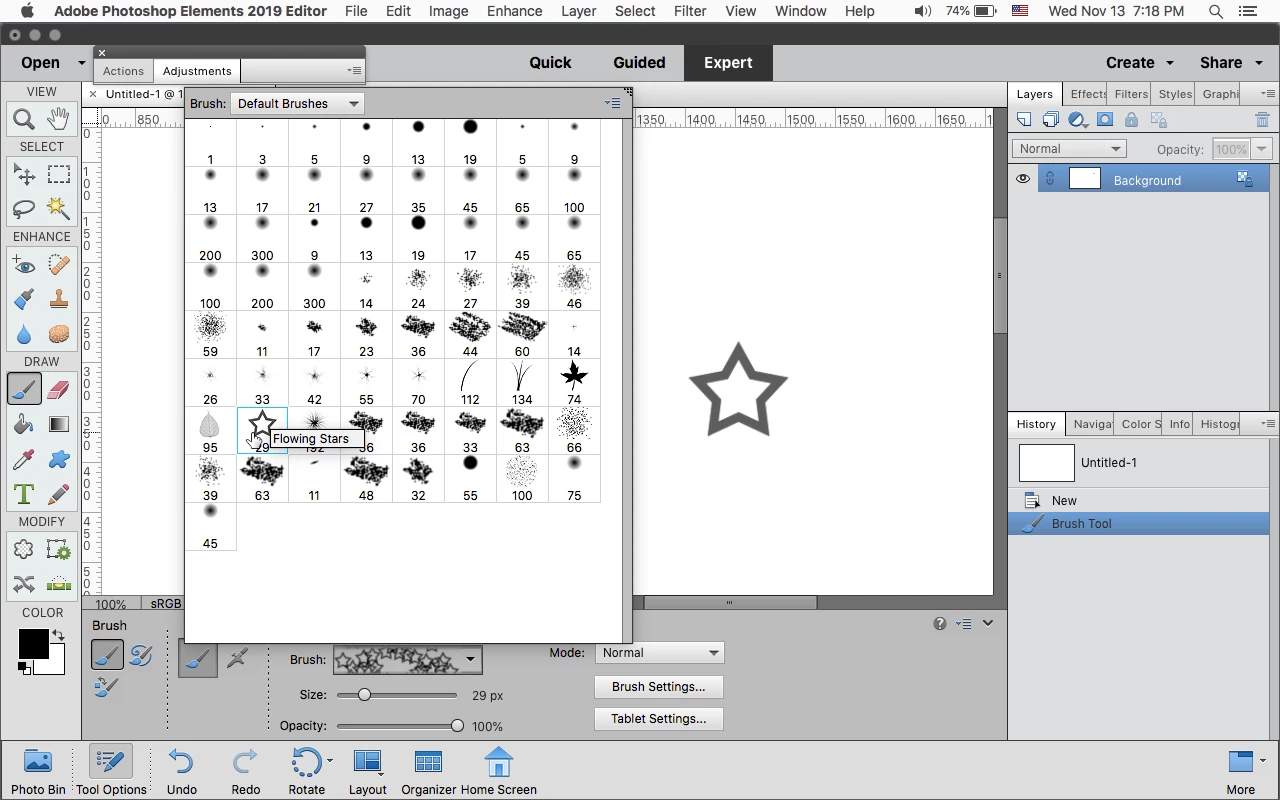Viewport: 1280px width, 800px height.
Task: Choose the Impressionist Brush option
Action: point(141,655)
